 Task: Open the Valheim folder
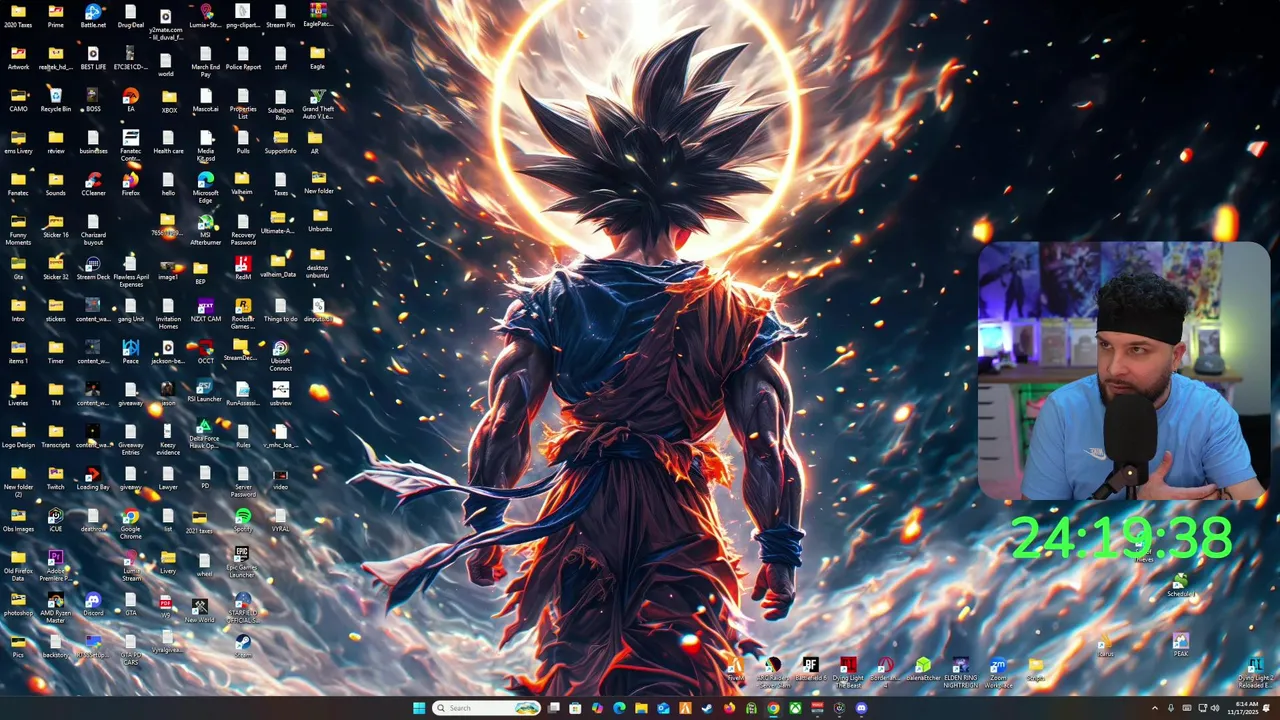click(x=243, y=184)
